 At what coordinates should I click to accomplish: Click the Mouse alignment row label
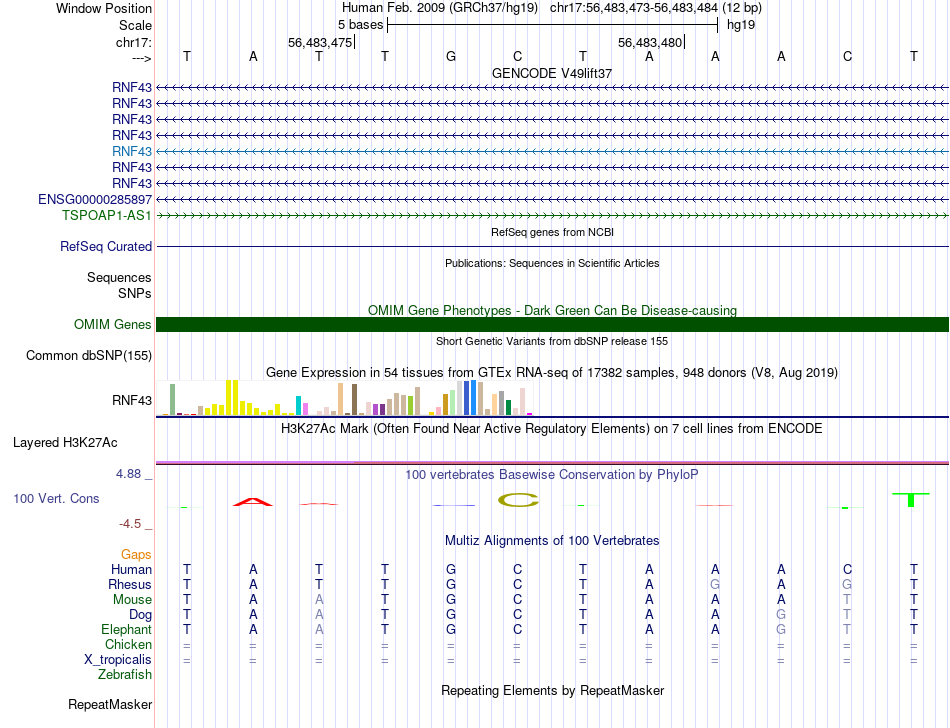pyautogui.click(x=132, y=600)
